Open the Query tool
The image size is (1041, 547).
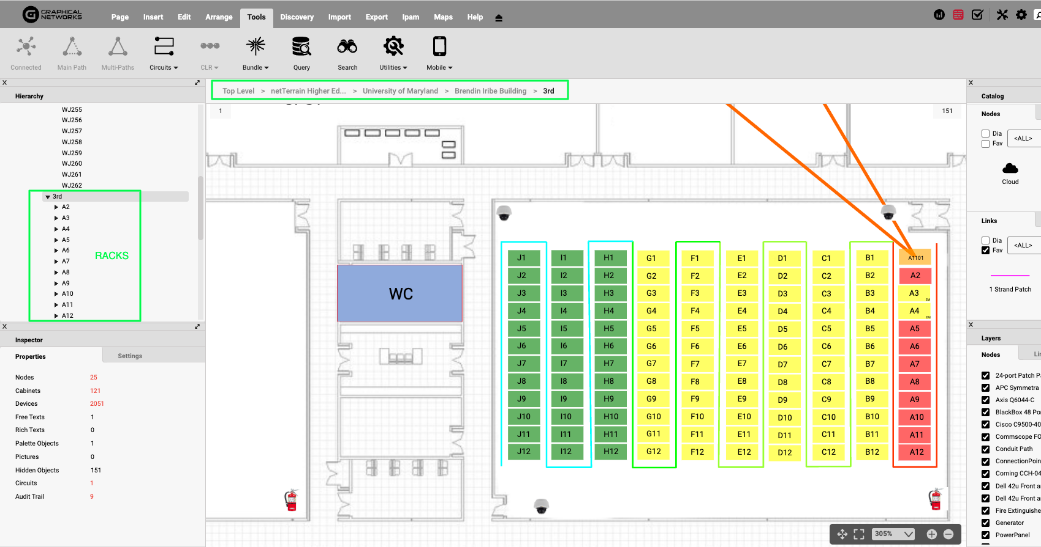tap(301, 51)
